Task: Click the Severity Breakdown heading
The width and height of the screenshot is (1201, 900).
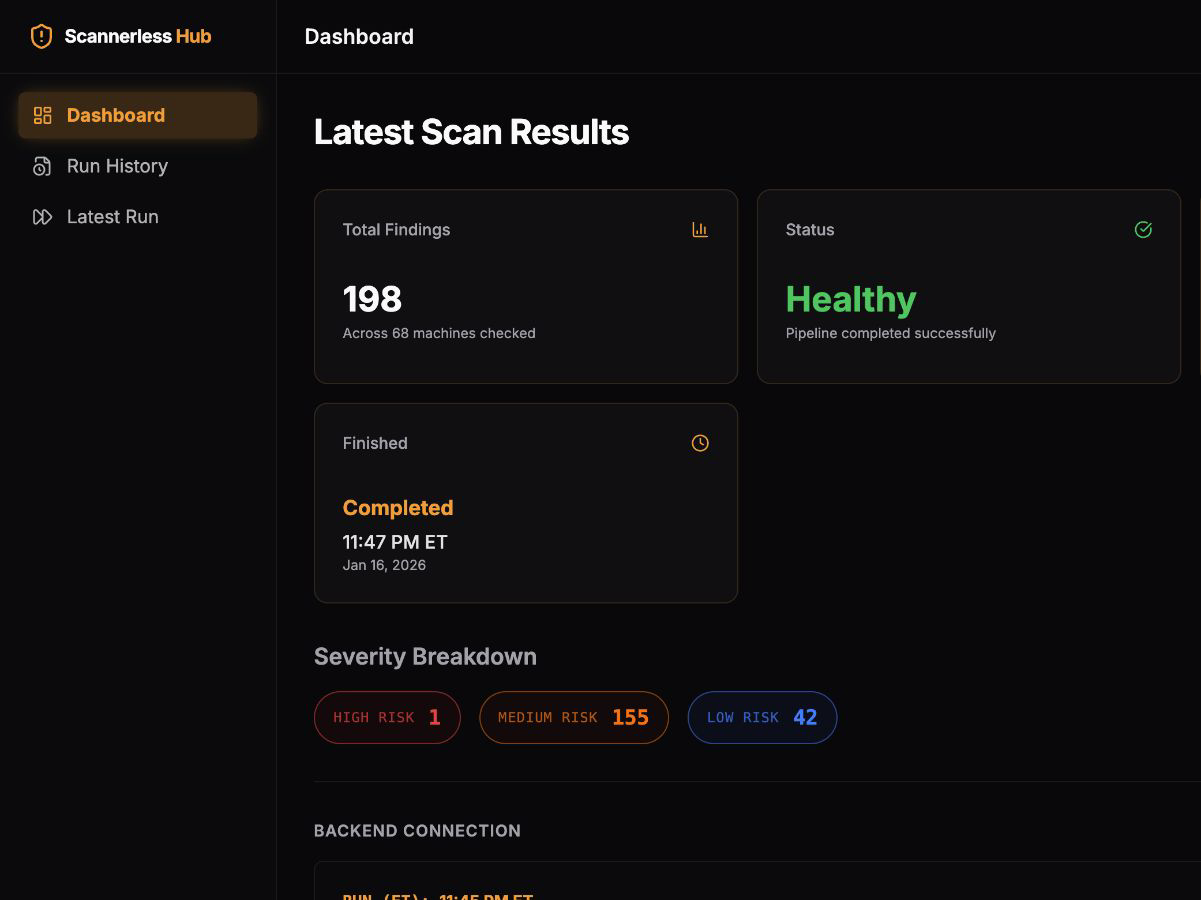Action: click(425, 657)
